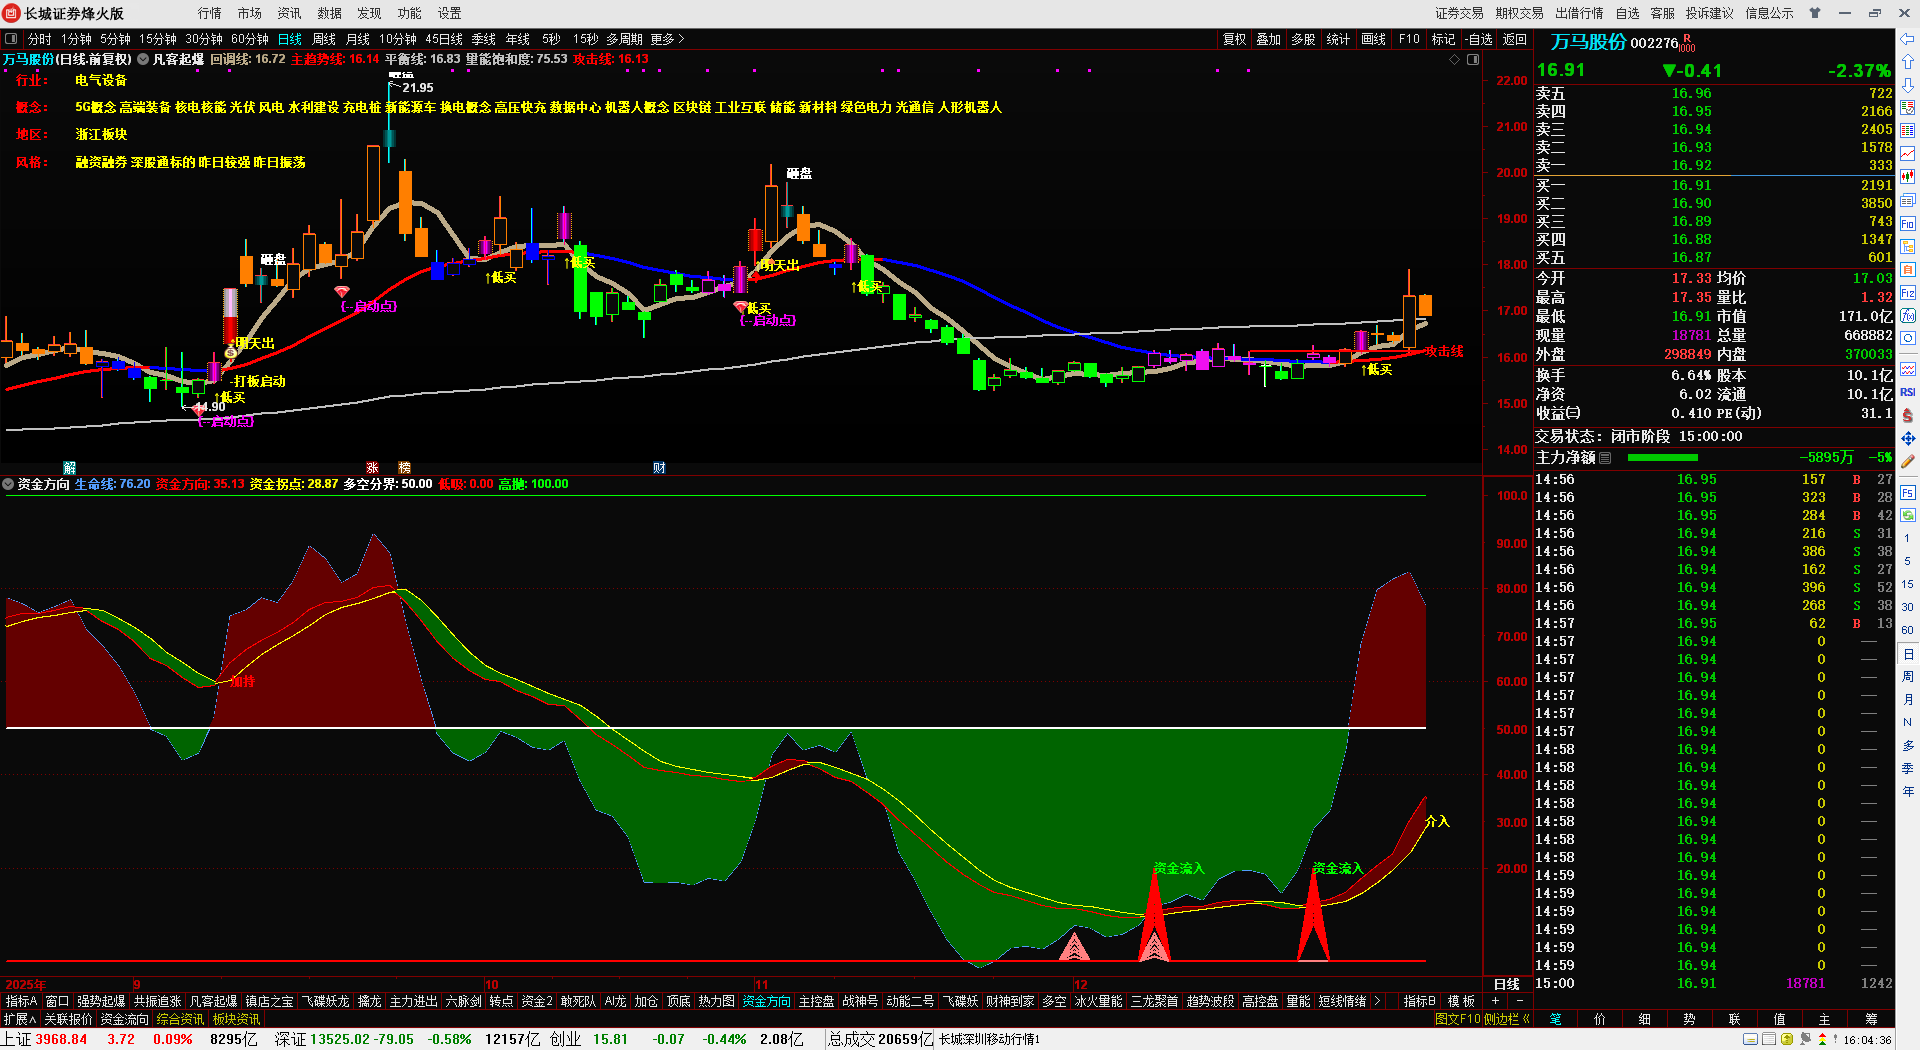
Task: Click the 万马股份 stock name header
Action: 1588,42
